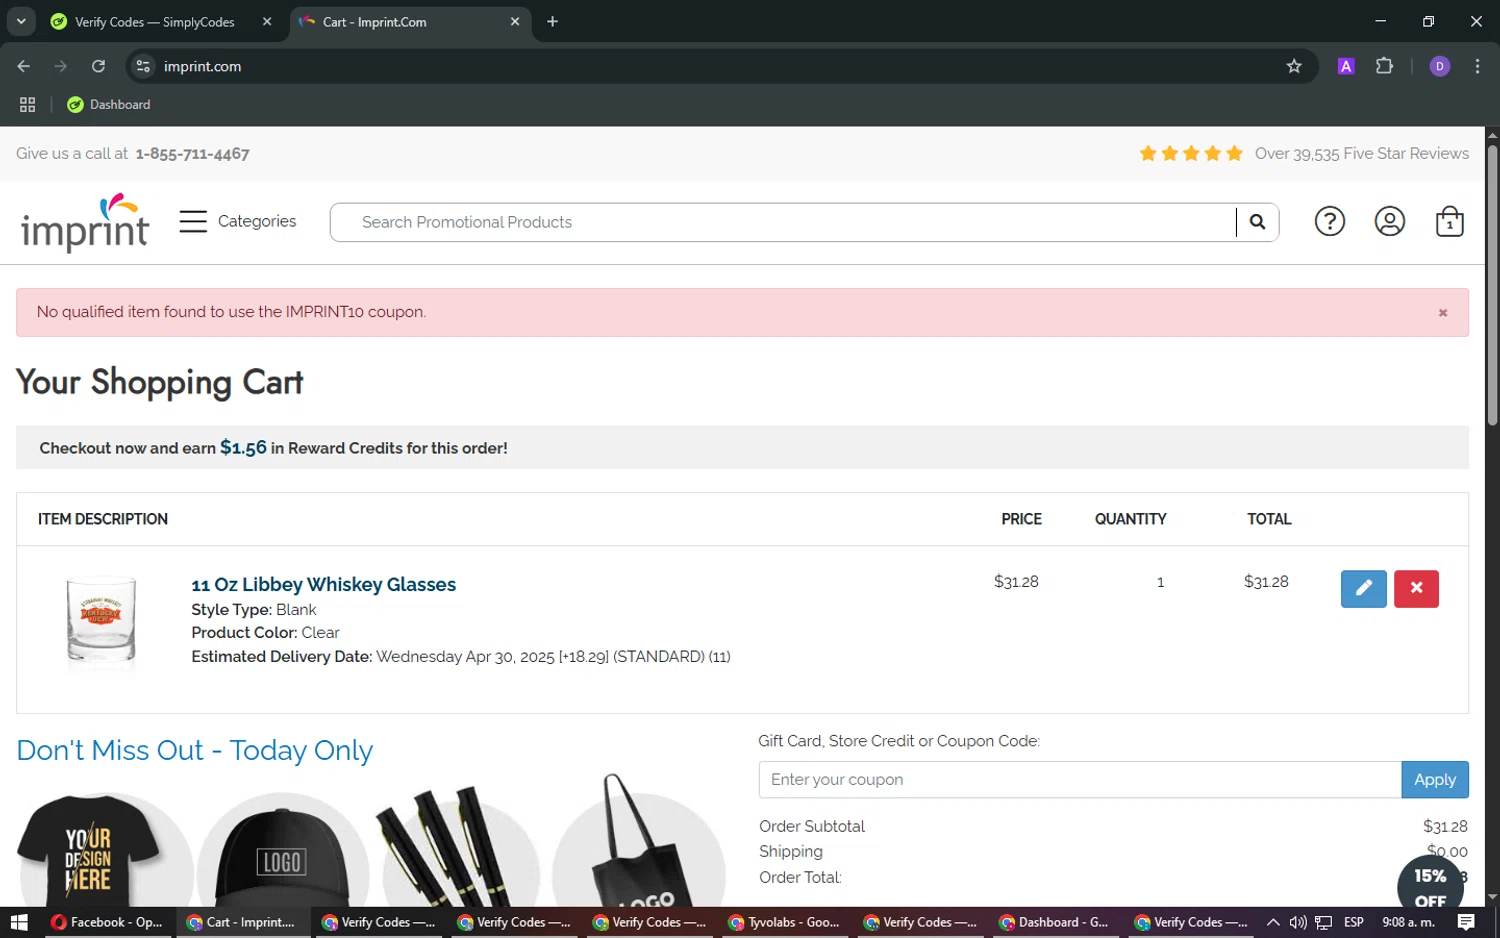Open the browser extensions puzzle icon

[x=1384, y=66]
